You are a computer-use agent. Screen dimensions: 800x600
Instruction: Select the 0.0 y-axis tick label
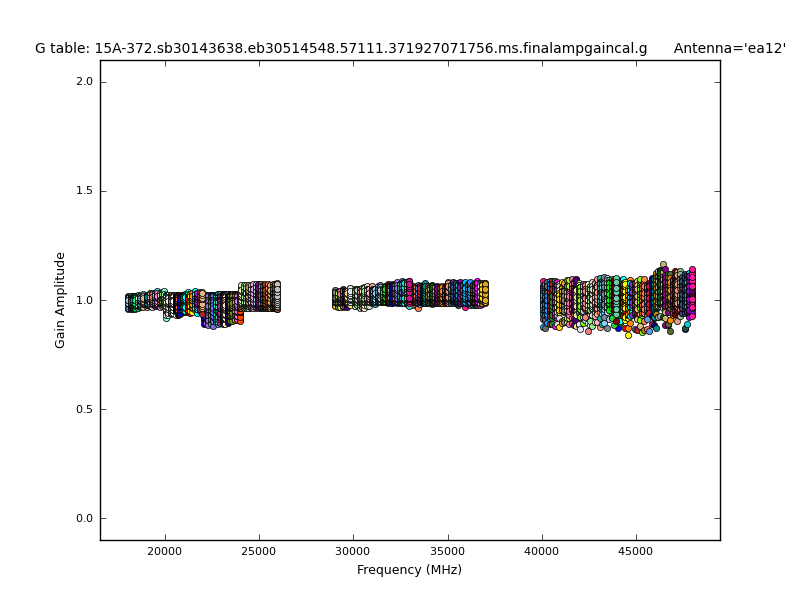[x=84, y=518]
